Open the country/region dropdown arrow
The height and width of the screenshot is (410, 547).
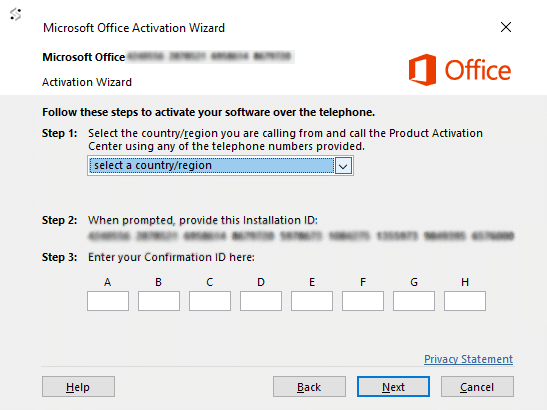click(343, 166)
